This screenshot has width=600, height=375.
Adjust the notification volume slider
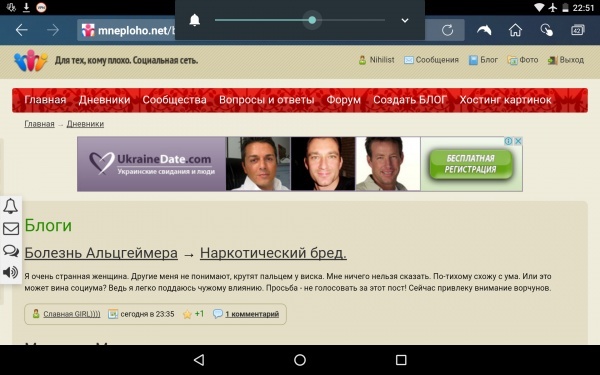(x=300, y=20)
